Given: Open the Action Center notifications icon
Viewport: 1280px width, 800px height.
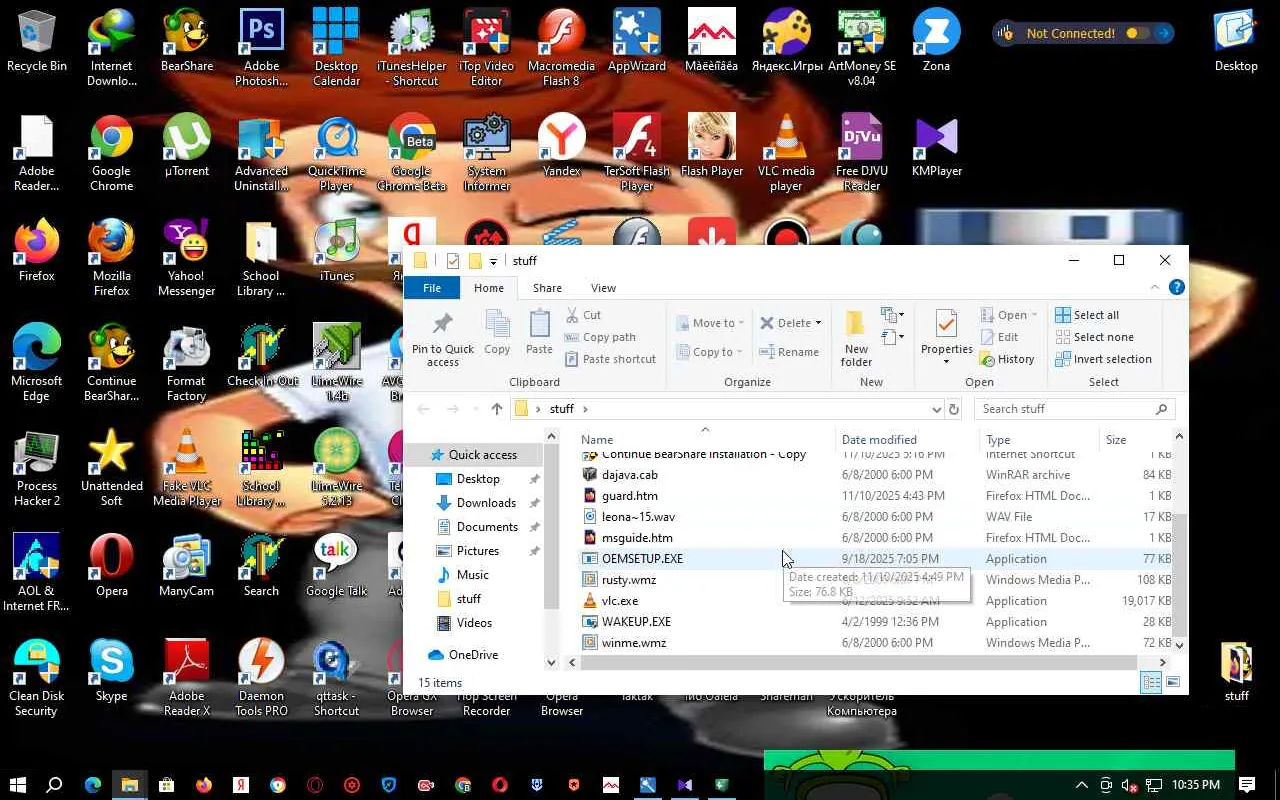Looking at the screenshot, I should pos(1247,785).
